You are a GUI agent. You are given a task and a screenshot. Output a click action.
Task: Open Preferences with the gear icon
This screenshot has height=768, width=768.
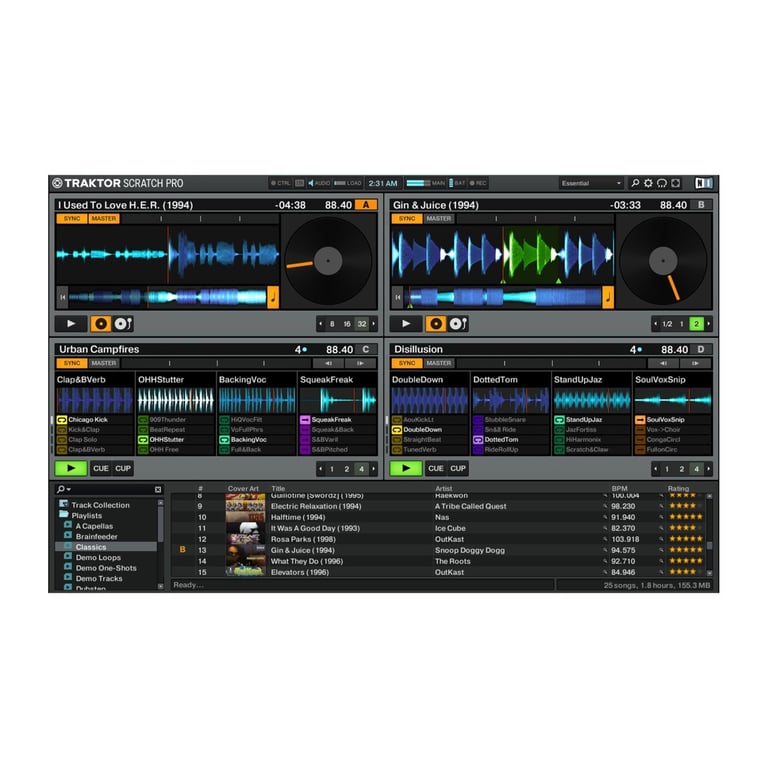click(648, 183)
